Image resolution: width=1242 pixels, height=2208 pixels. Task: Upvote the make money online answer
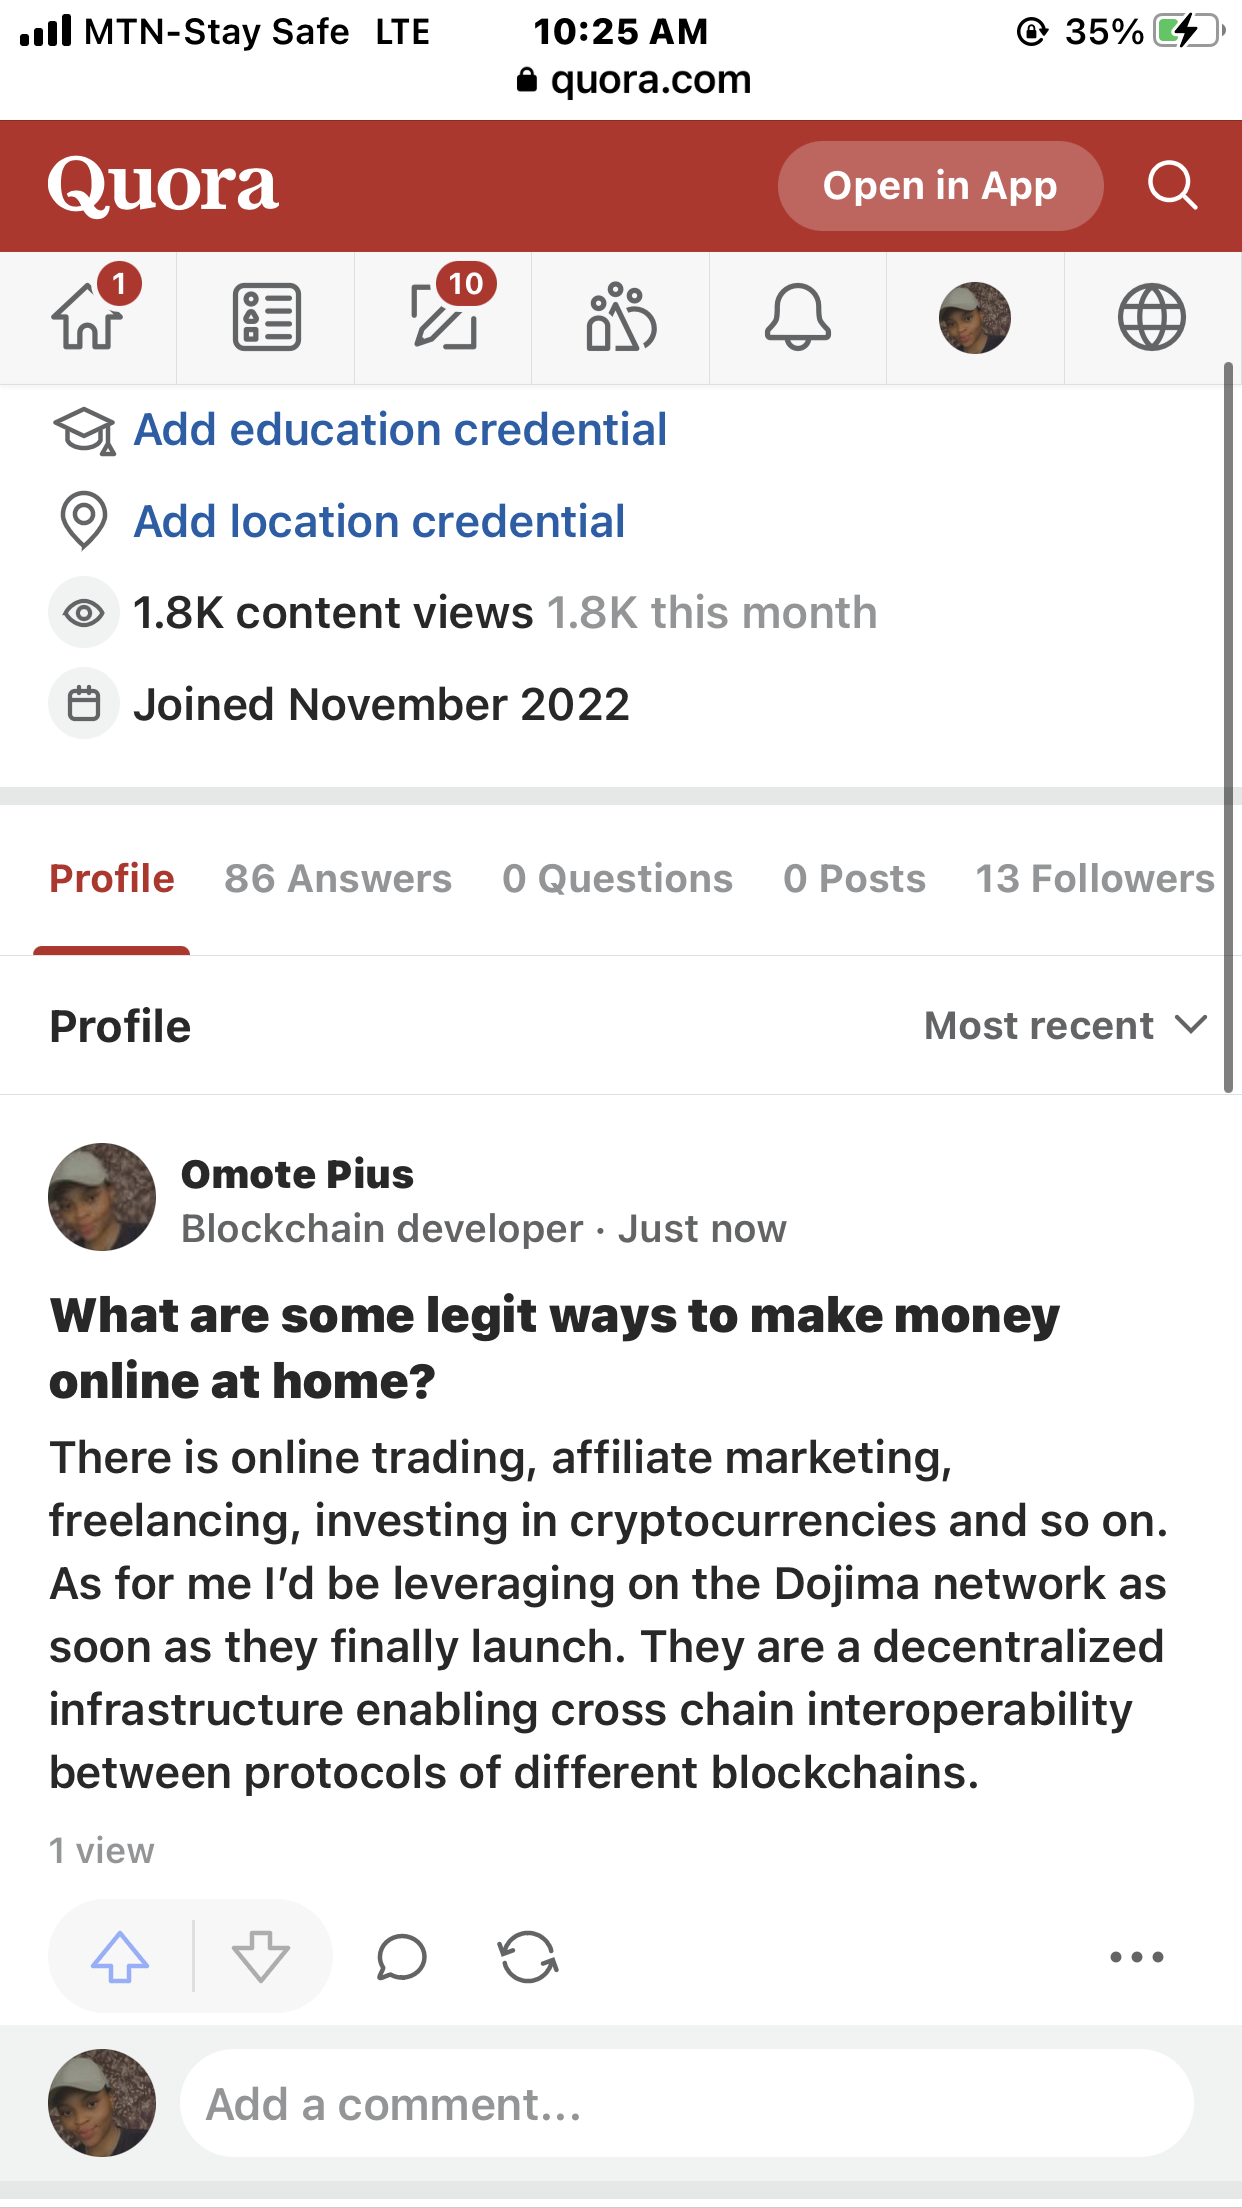[x=120, y=1957]
